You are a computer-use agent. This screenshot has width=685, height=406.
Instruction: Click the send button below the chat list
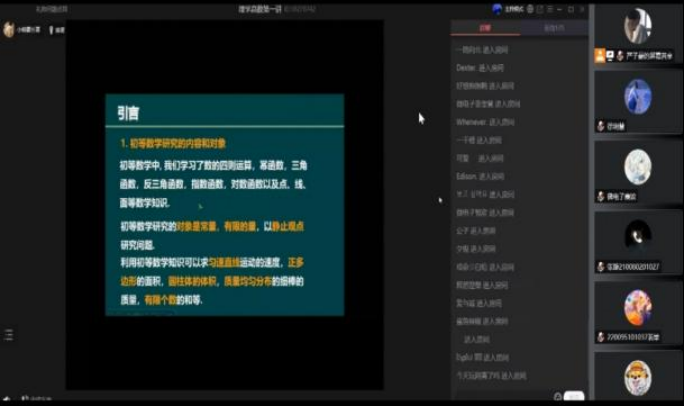(573, 396)
